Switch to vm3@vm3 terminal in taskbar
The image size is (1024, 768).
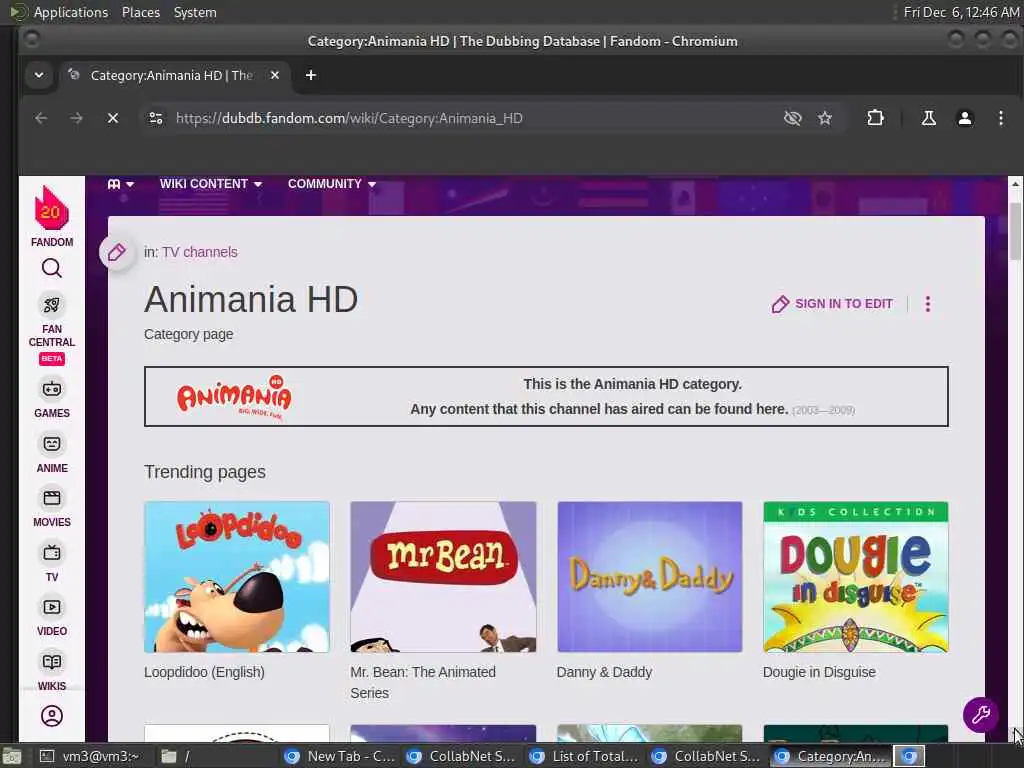pyautogui.click(x=91, y=756)
